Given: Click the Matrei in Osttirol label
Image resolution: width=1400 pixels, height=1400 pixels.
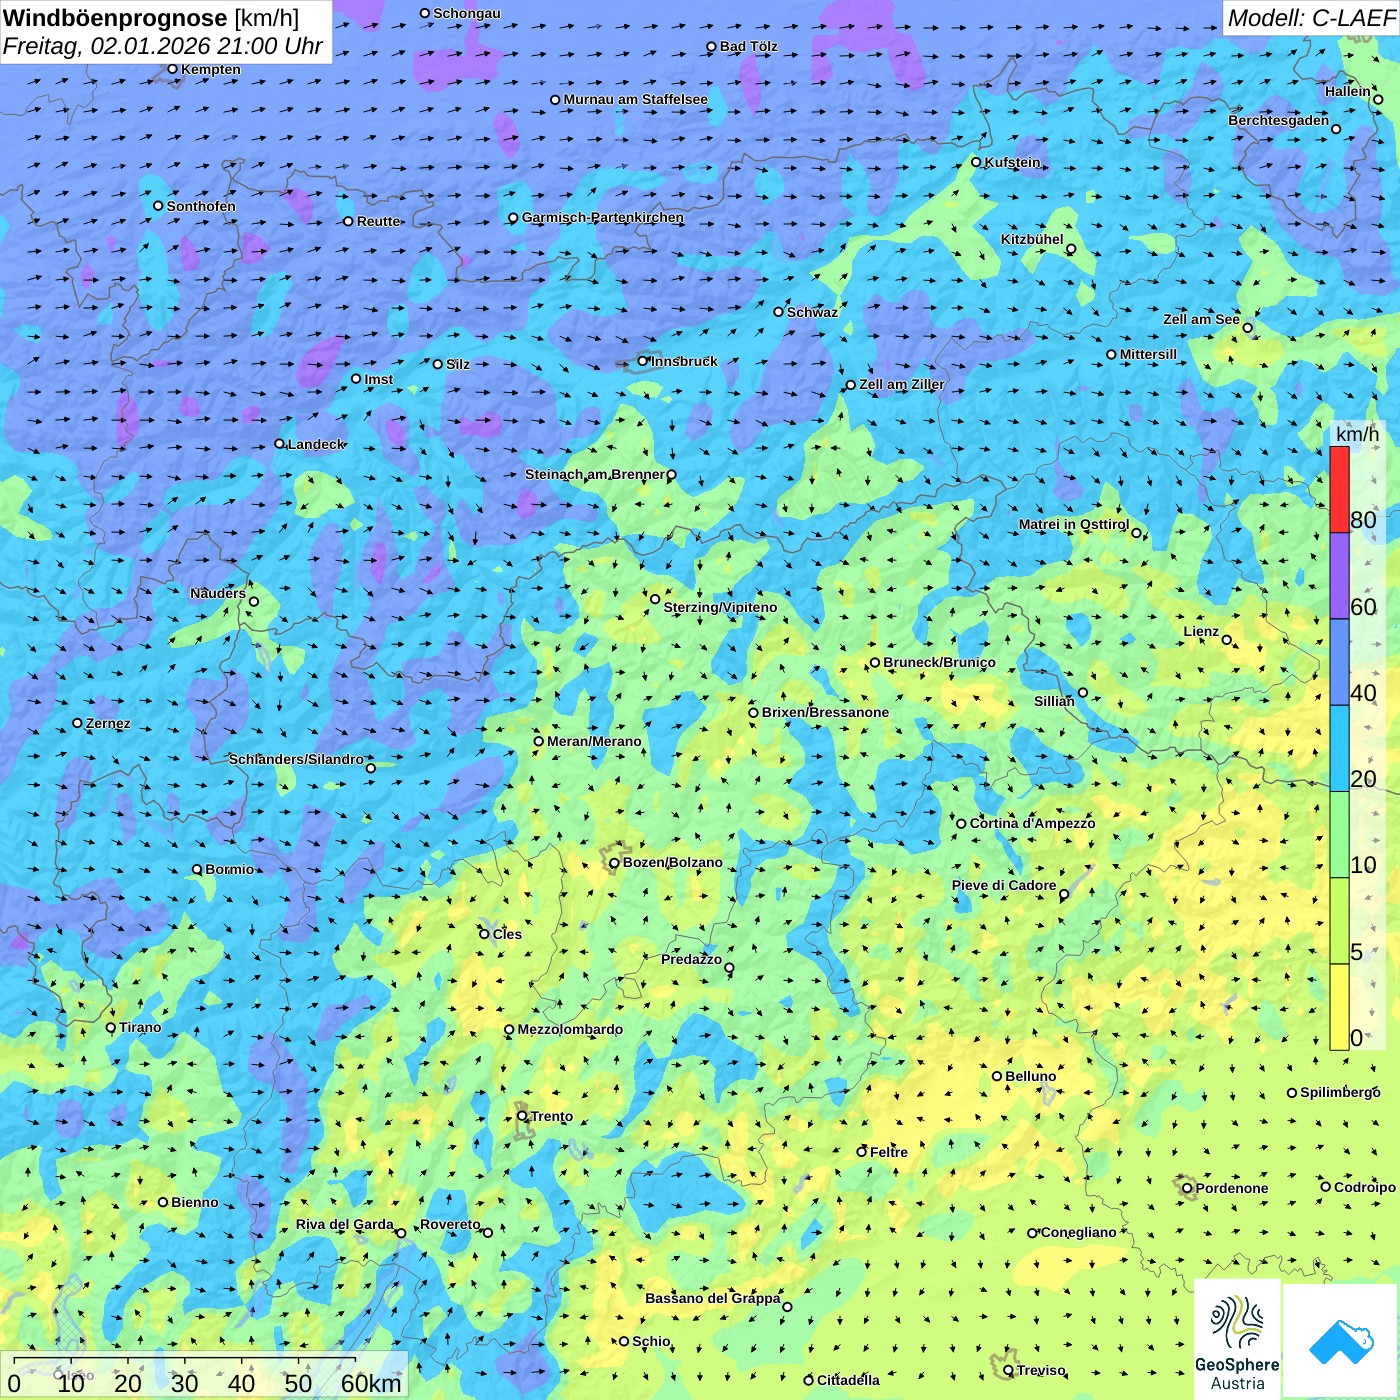Looking at the screenshot, I should click(1074, 524).
